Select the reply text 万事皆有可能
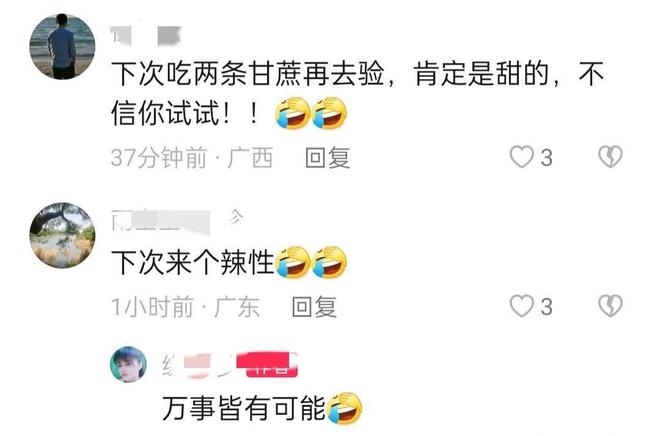660x436 pixels. pyautogui.click(x=245, y=408)
